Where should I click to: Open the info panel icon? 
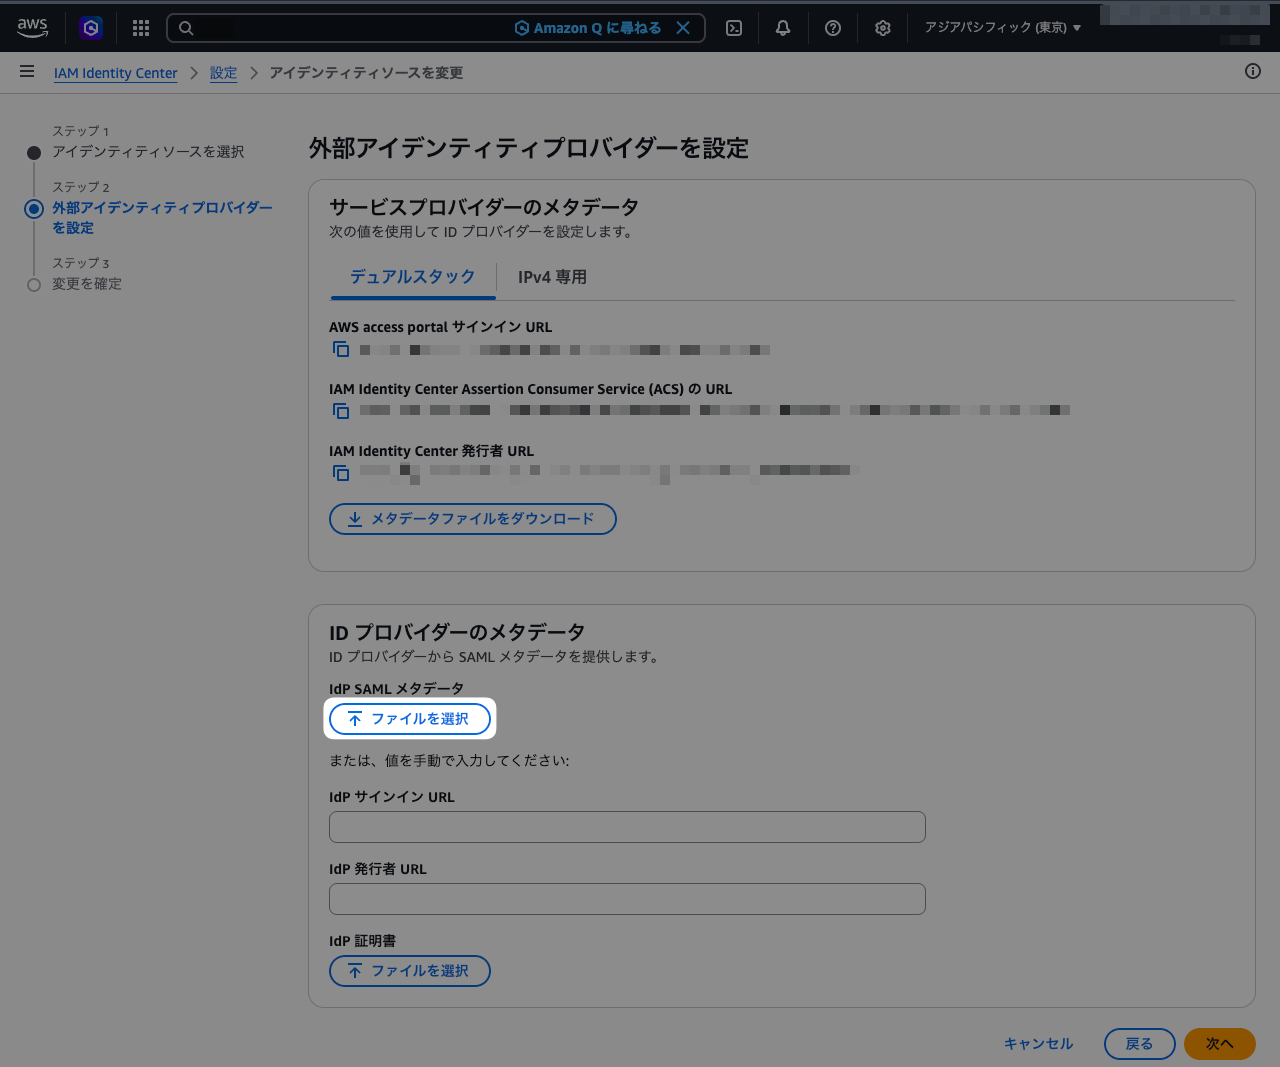tap(1253, 72)
